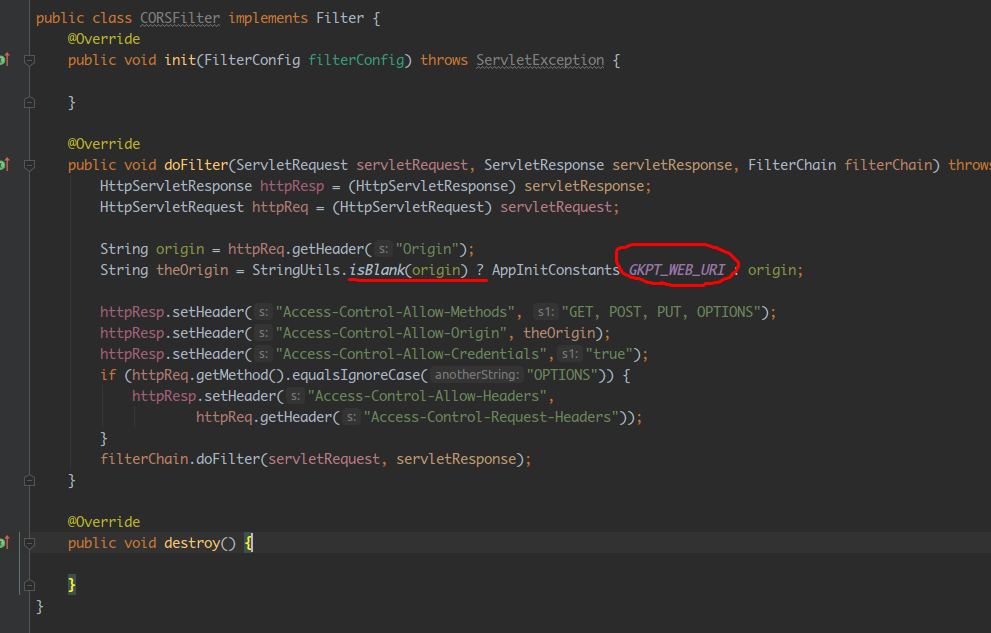Collapse the doFilter method with its fold marker
Screen dimensions: 991x633
[29, 165]
